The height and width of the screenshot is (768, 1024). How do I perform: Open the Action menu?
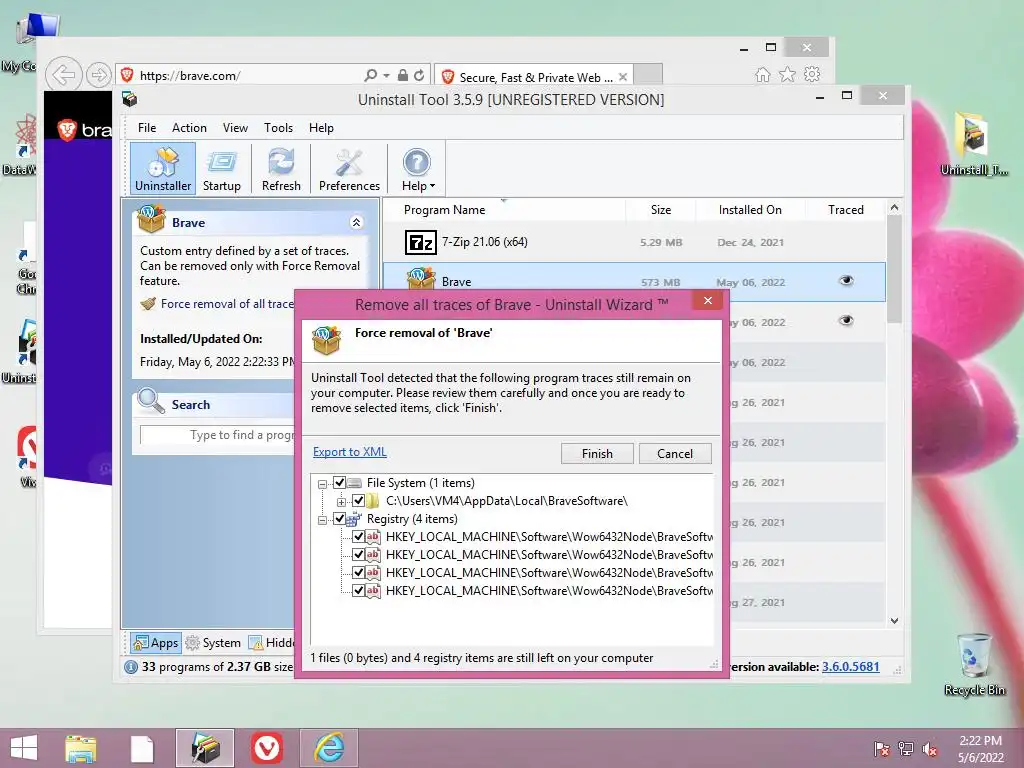189,128
